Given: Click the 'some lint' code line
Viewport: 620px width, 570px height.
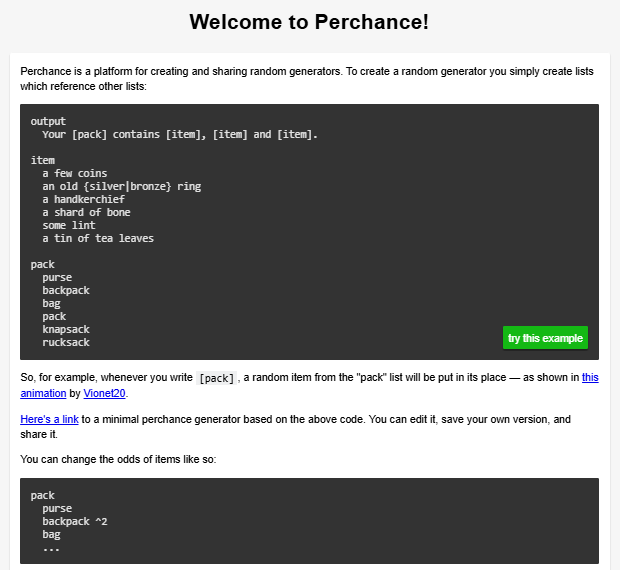Looking at the screenshot, I should coord(69,225).
